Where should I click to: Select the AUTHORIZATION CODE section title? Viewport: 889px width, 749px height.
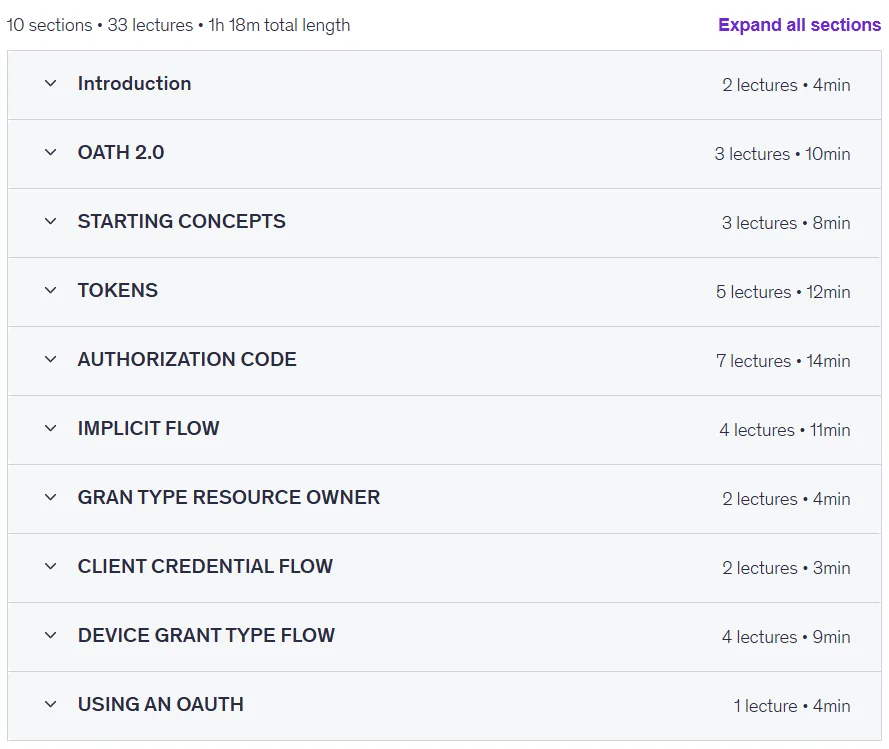point(187,359)
